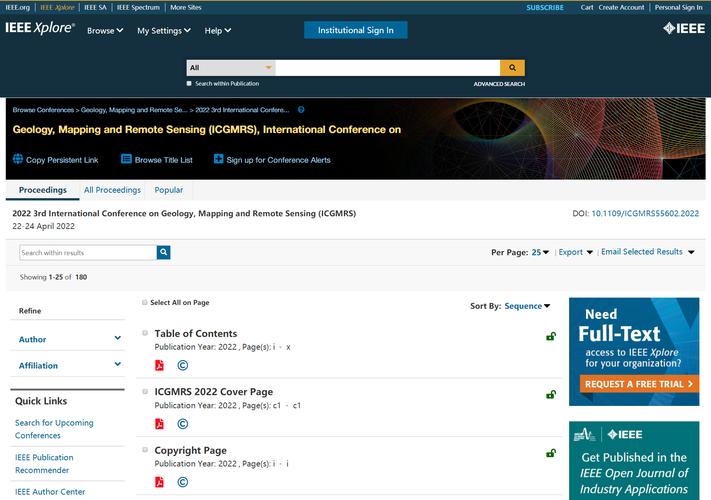The image size is (711, 500).
Task: Click the open access lock icon for Table of Contents
Action: click(550, 337)
